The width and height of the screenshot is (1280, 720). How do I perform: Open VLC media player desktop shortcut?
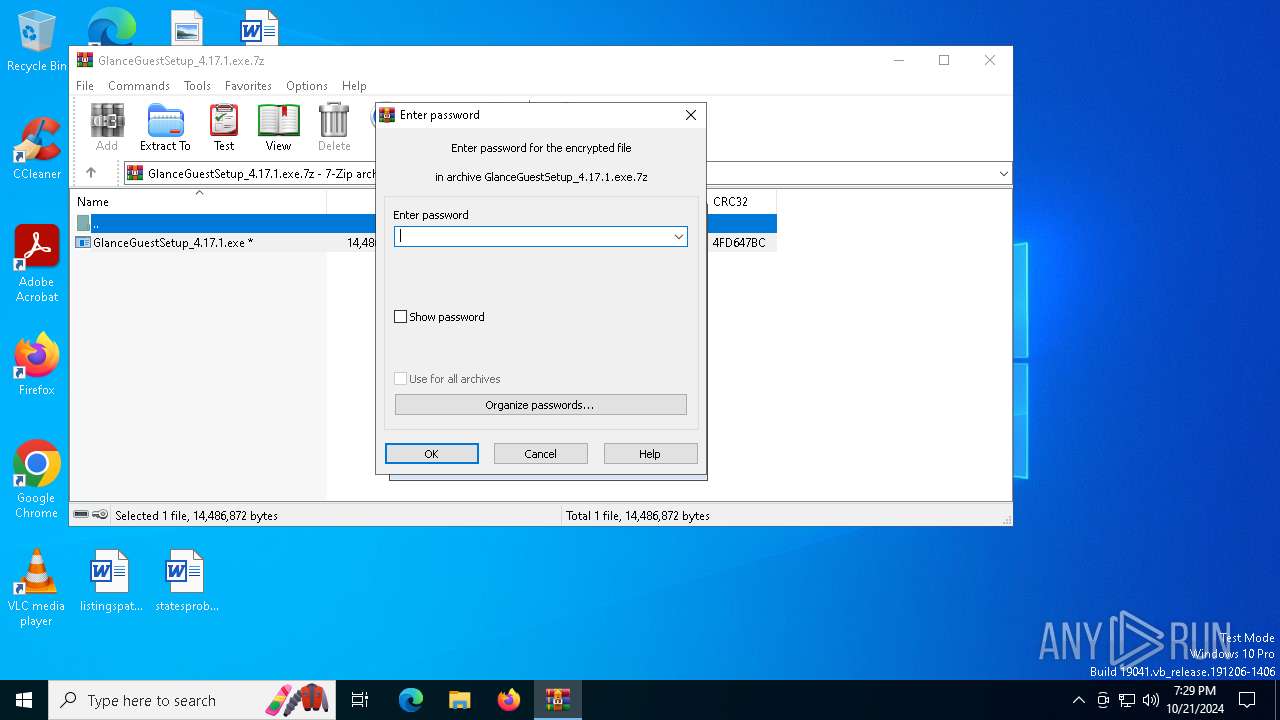pyautogui.click(x=37, y=587)
